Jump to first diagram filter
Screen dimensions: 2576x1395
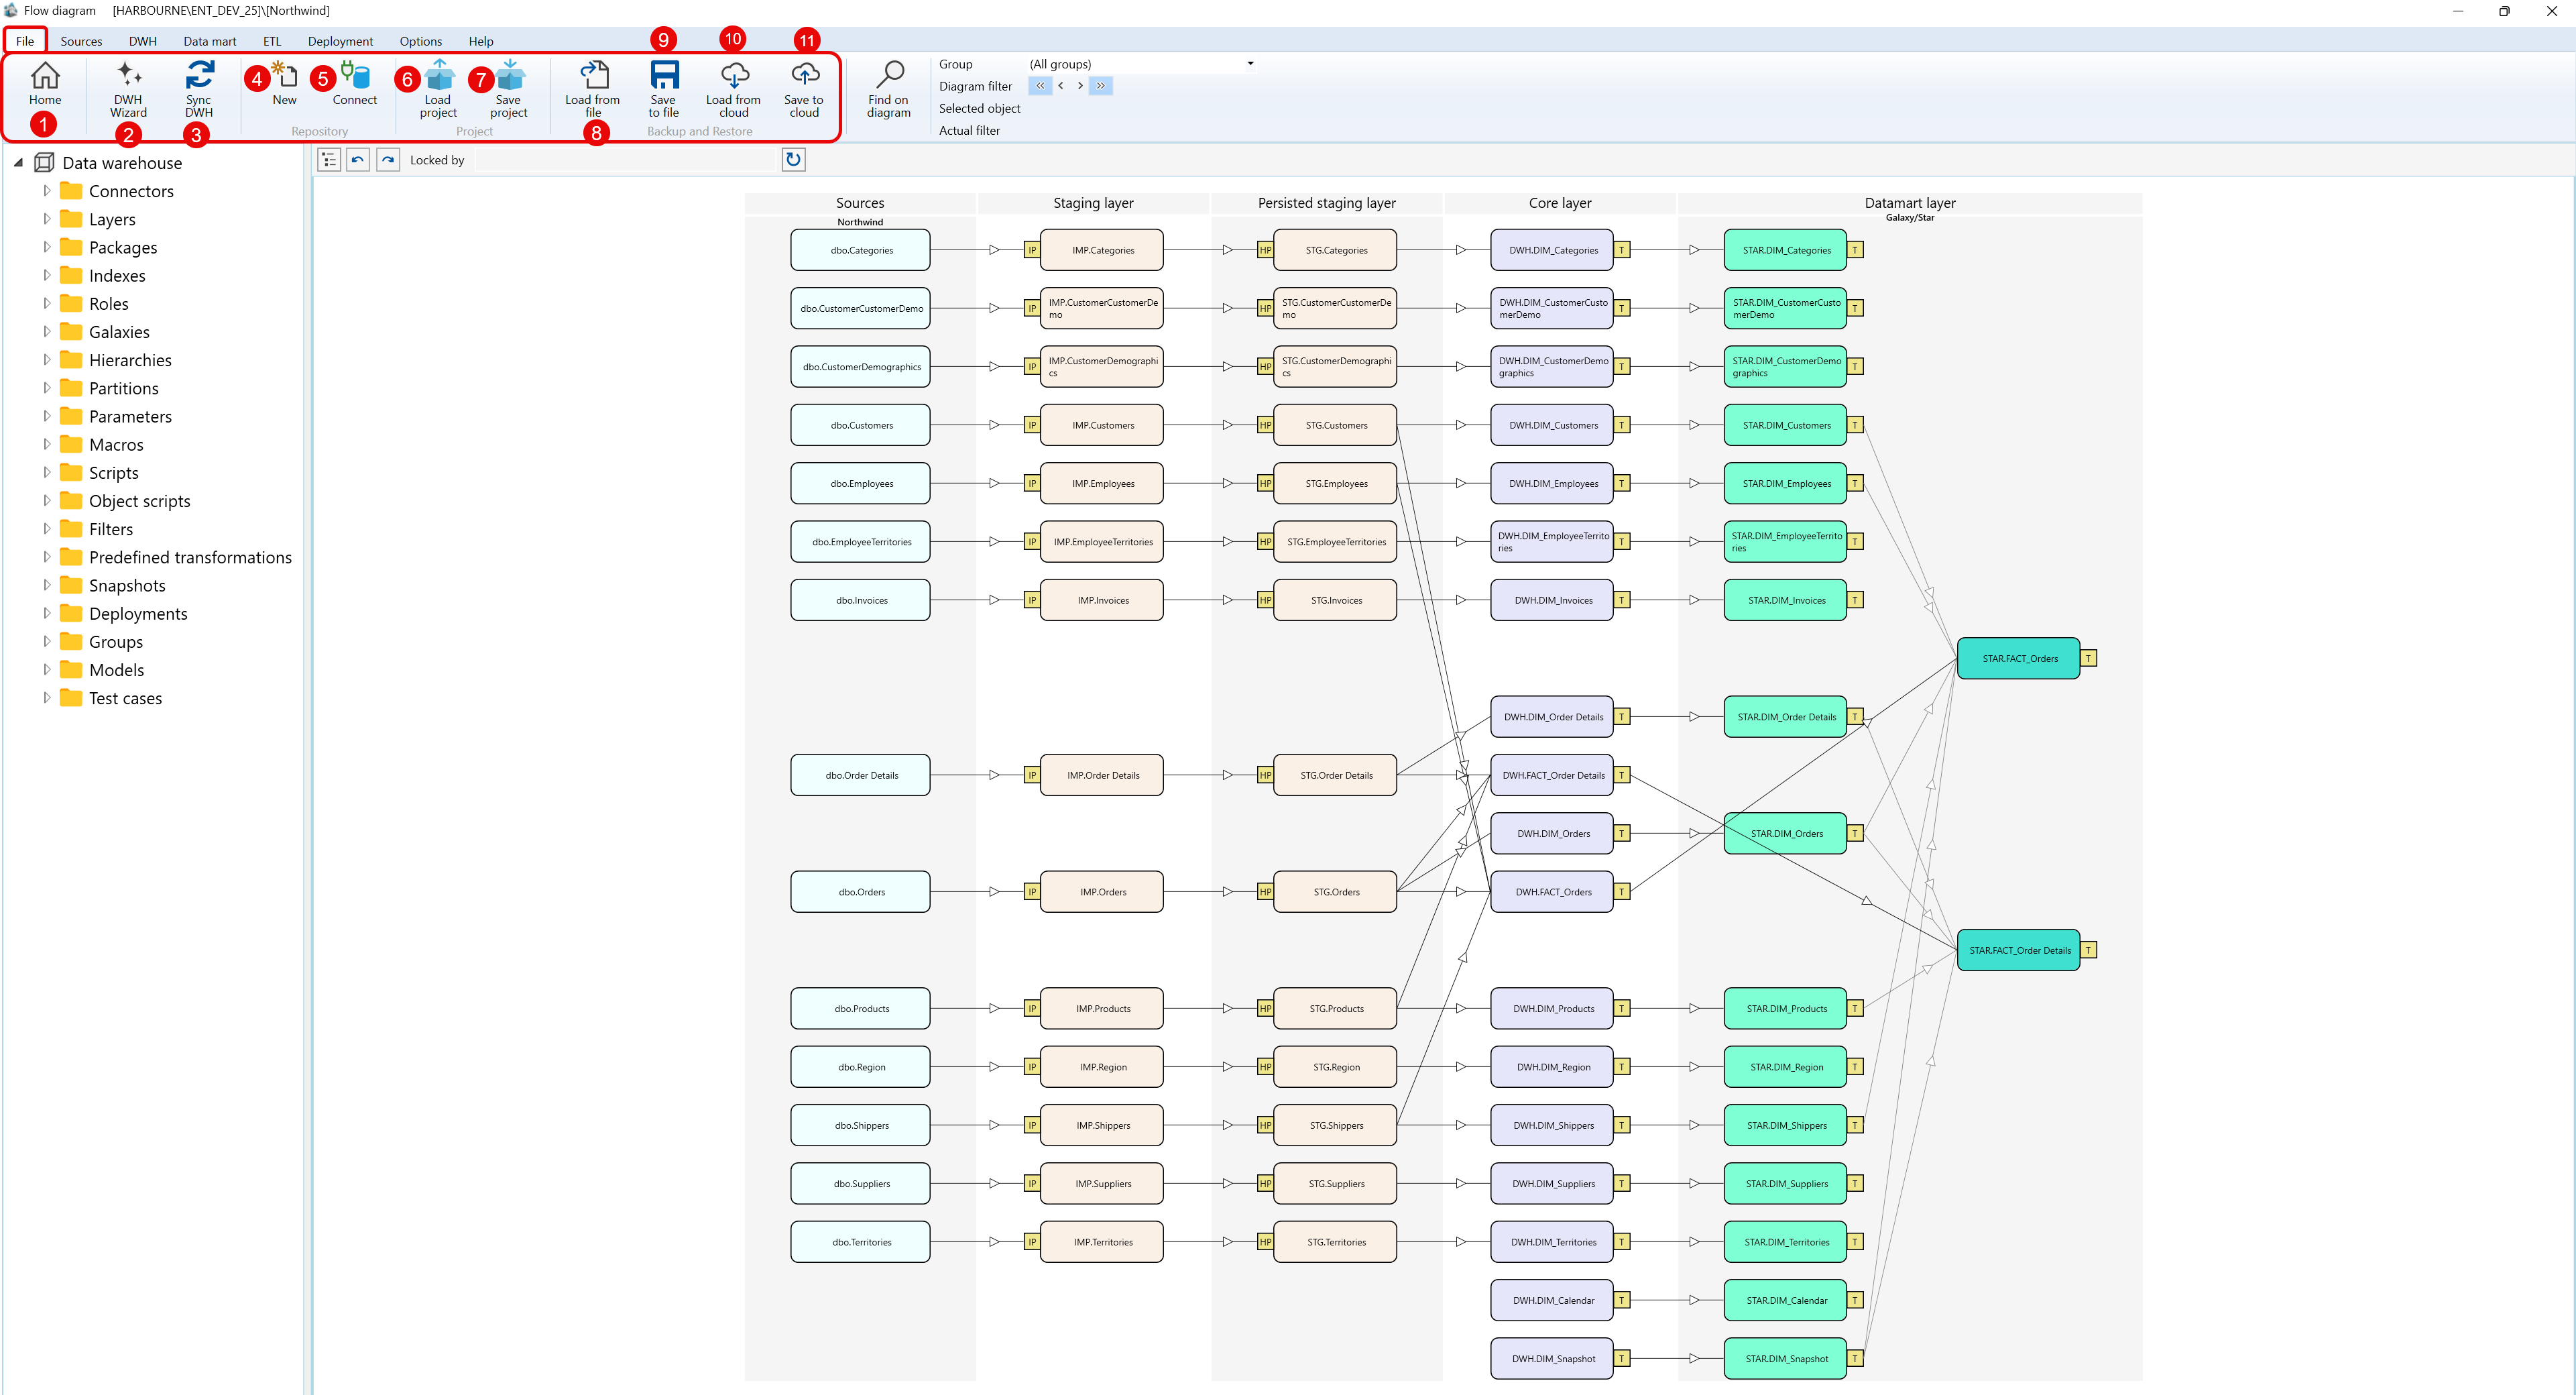tap(1040, 86)
